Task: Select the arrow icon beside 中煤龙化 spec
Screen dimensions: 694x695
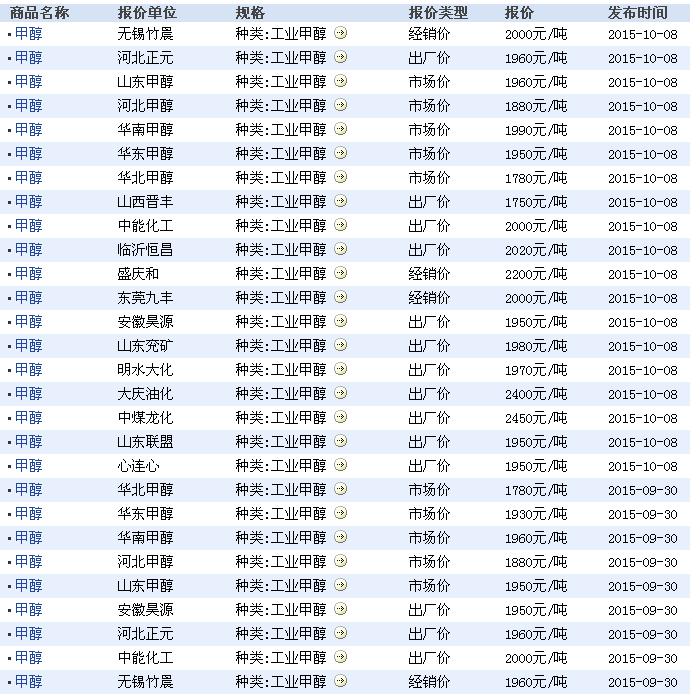Action: [340, 417]
